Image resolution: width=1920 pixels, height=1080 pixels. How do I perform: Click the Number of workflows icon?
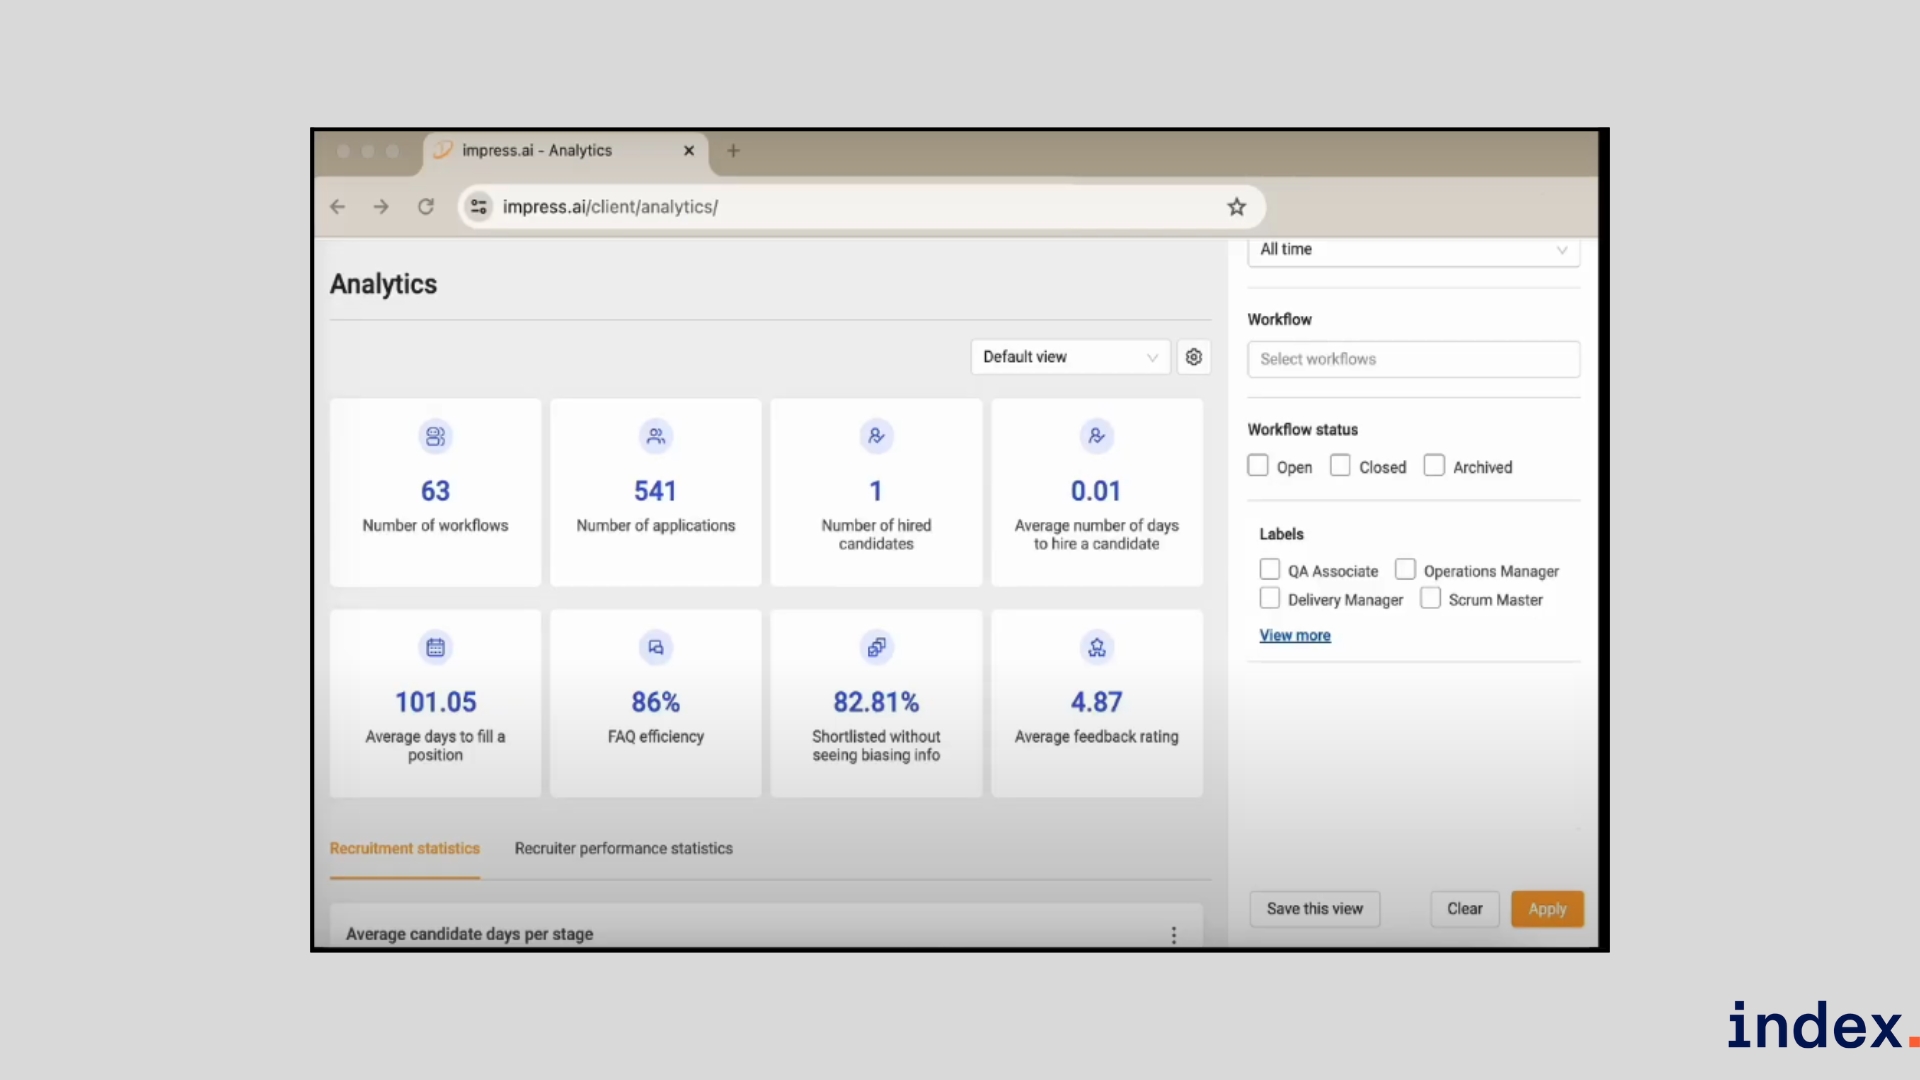pos(435,437)
